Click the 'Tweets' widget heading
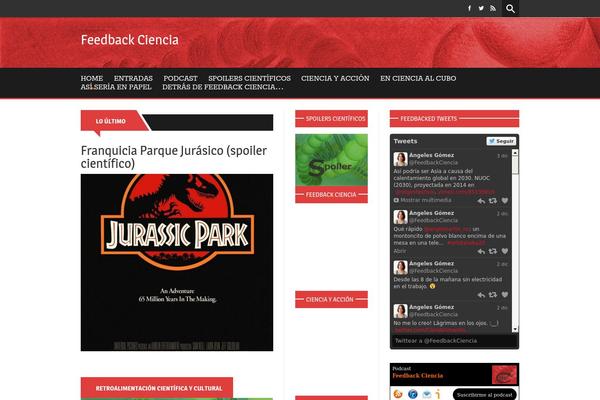600x400 pixels. pyautogui.click(x=406, y=141)
